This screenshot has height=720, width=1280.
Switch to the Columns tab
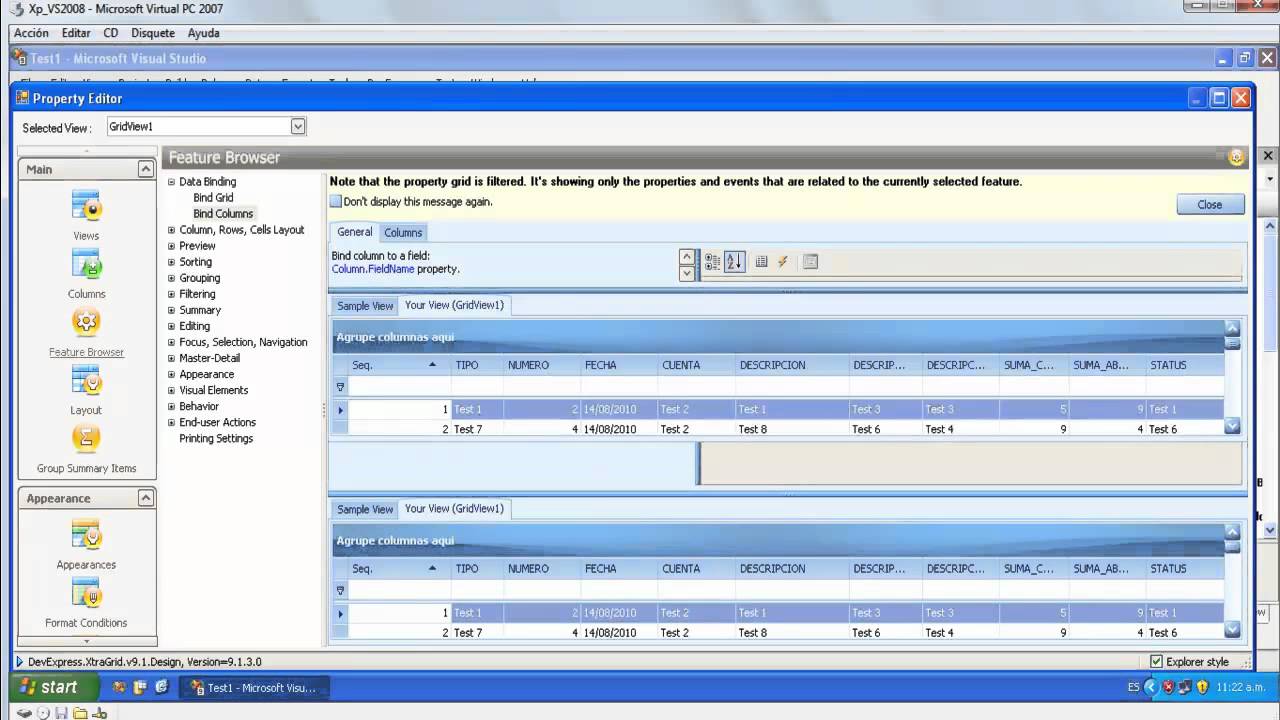[403, 232]
